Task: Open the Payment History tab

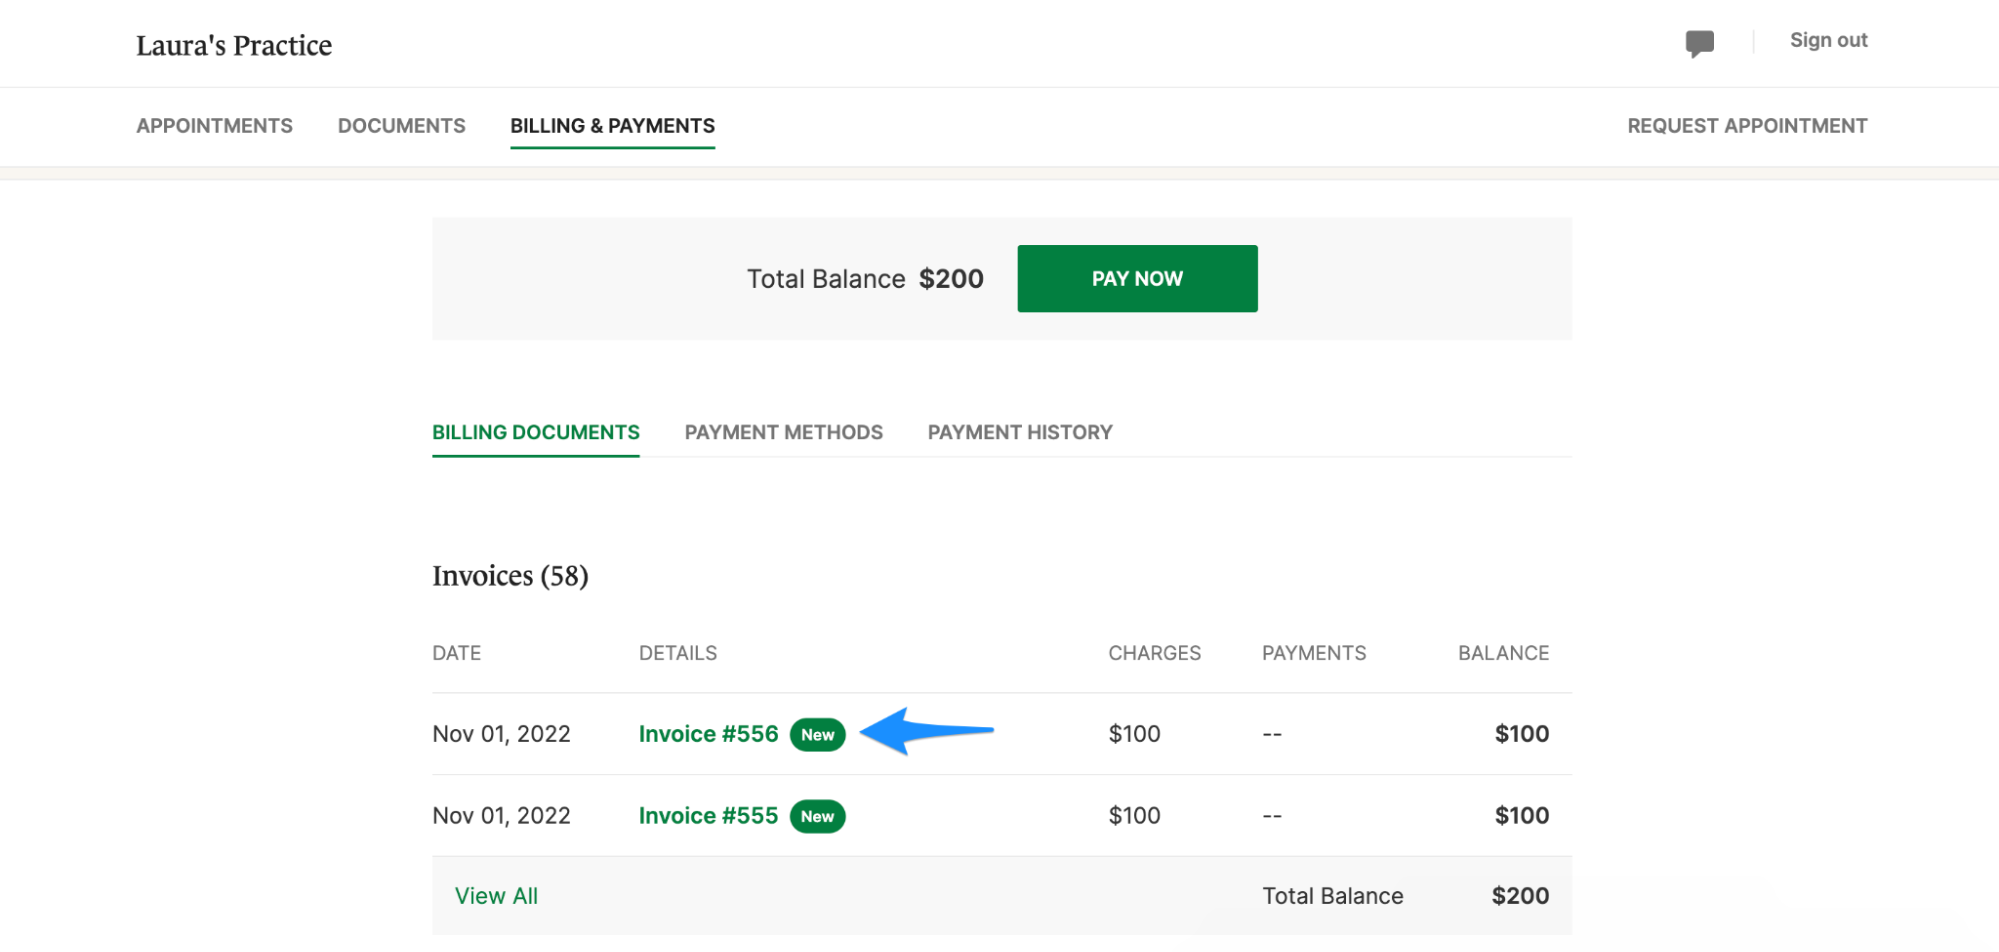Action: coord(1019,432)
